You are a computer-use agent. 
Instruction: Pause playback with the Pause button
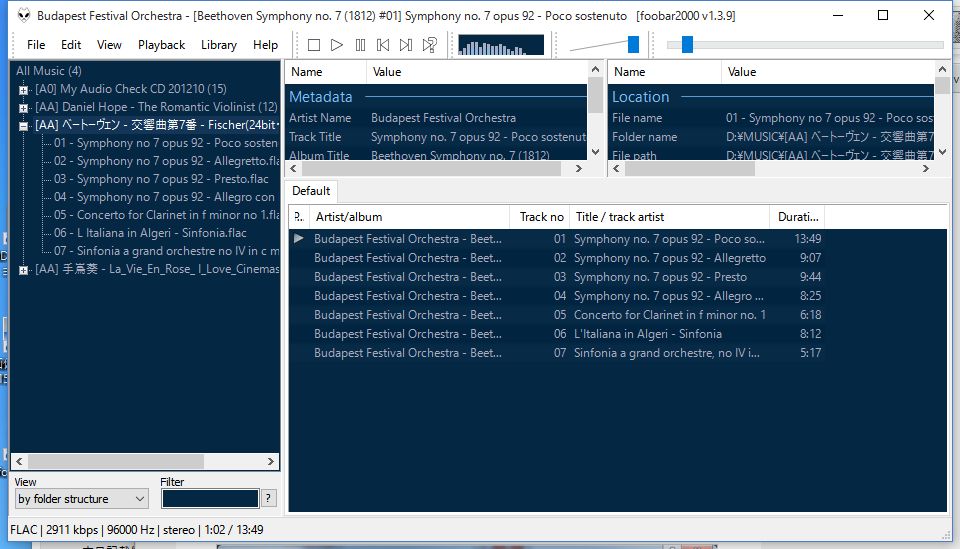pyautogui.click(x=360, y=45)
